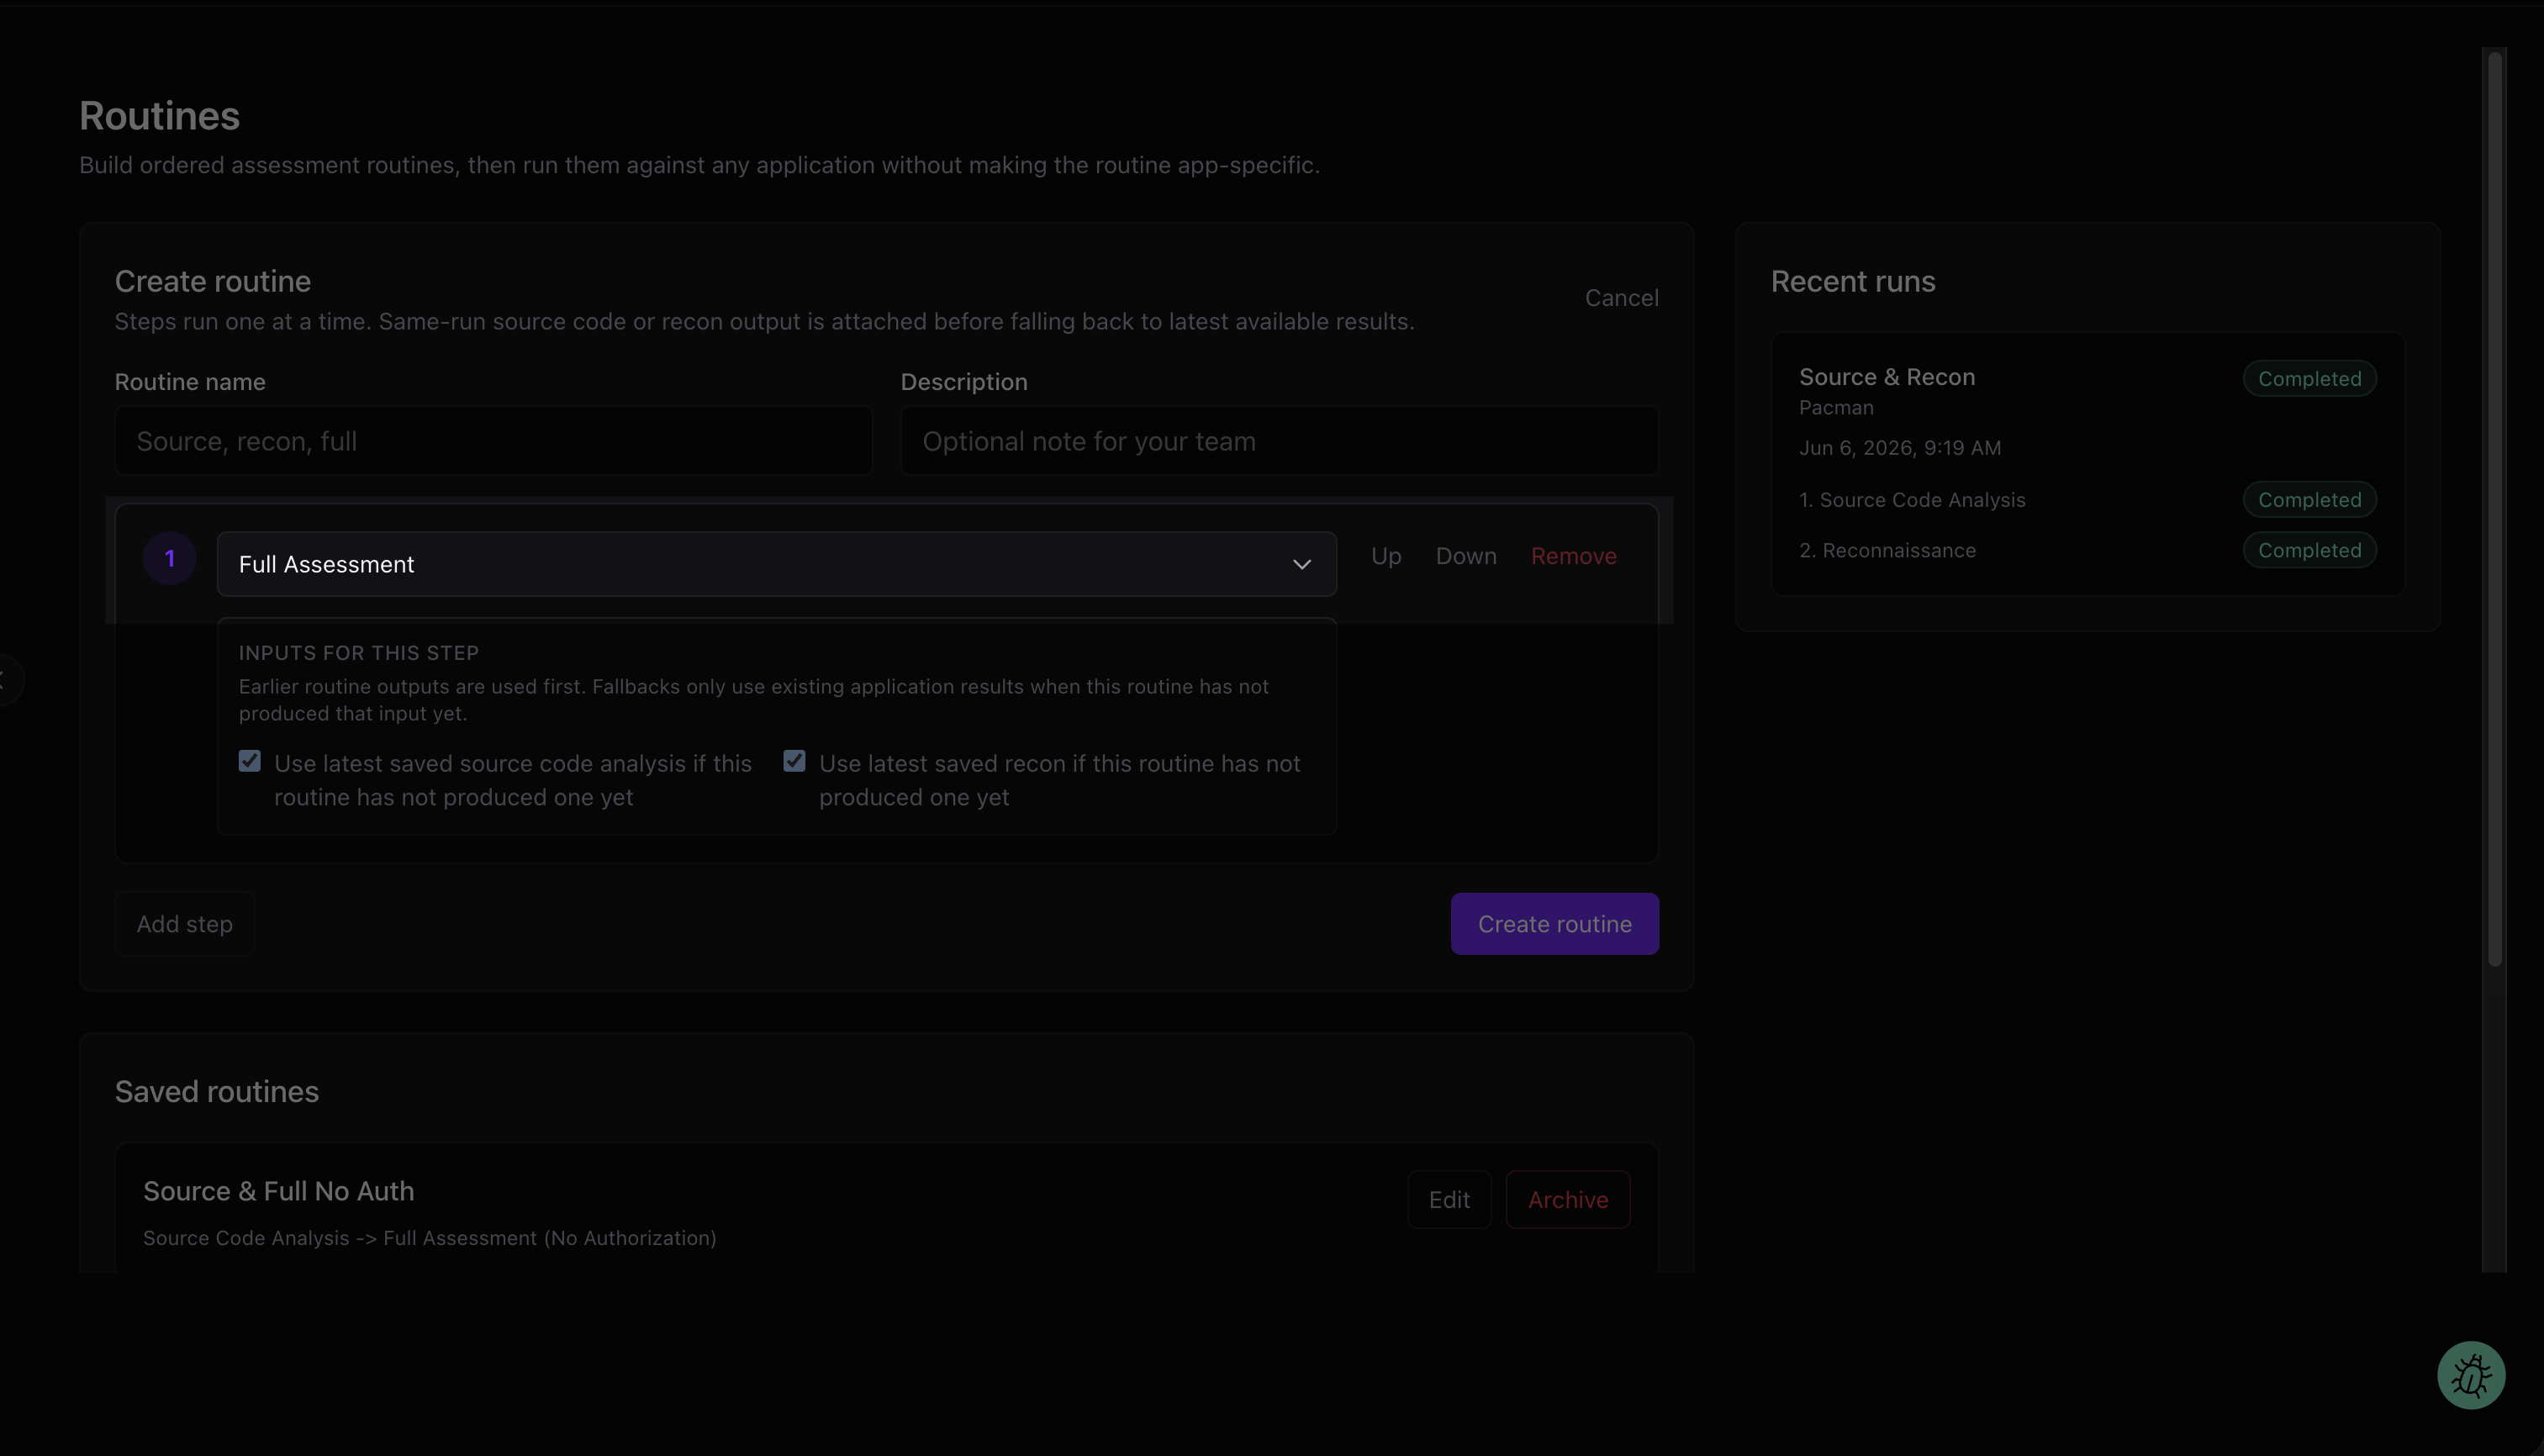Click the Source & Full No Auth title
Viewport: 2544px width, 1456px height.
[x=278, y=1191]
